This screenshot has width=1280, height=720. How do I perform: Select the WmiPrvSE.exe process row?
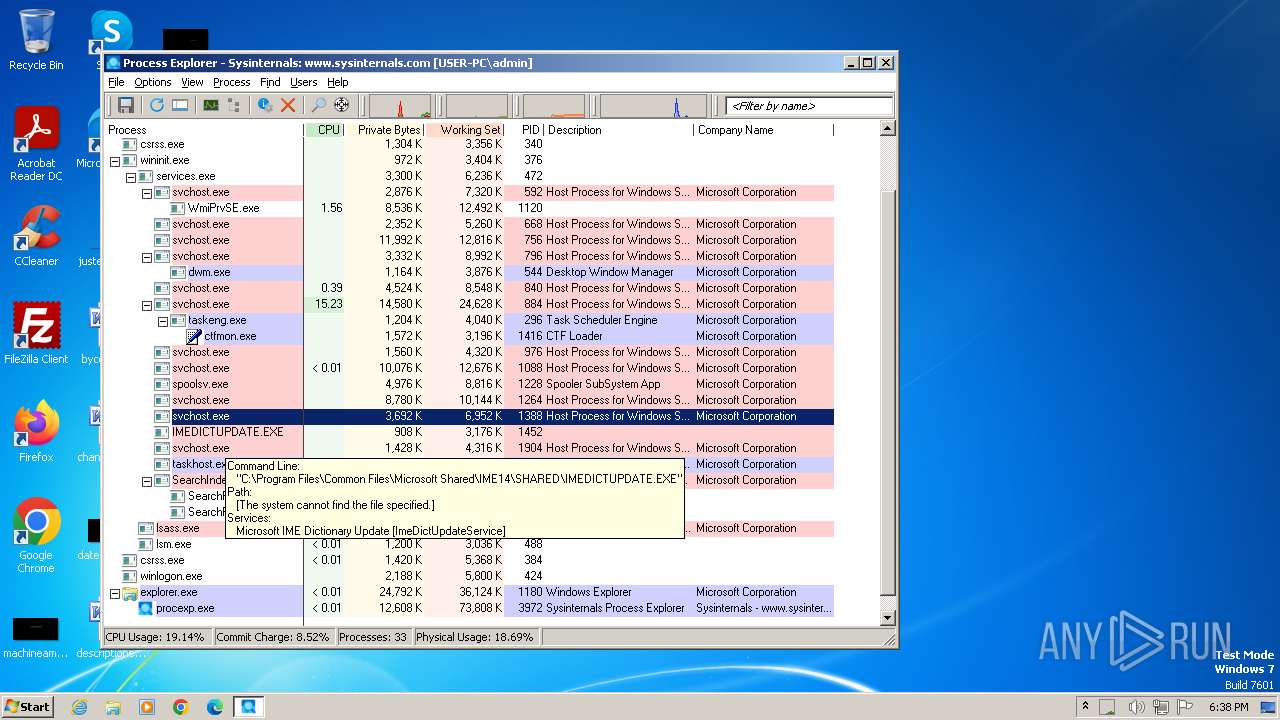(x=470, y=208)
